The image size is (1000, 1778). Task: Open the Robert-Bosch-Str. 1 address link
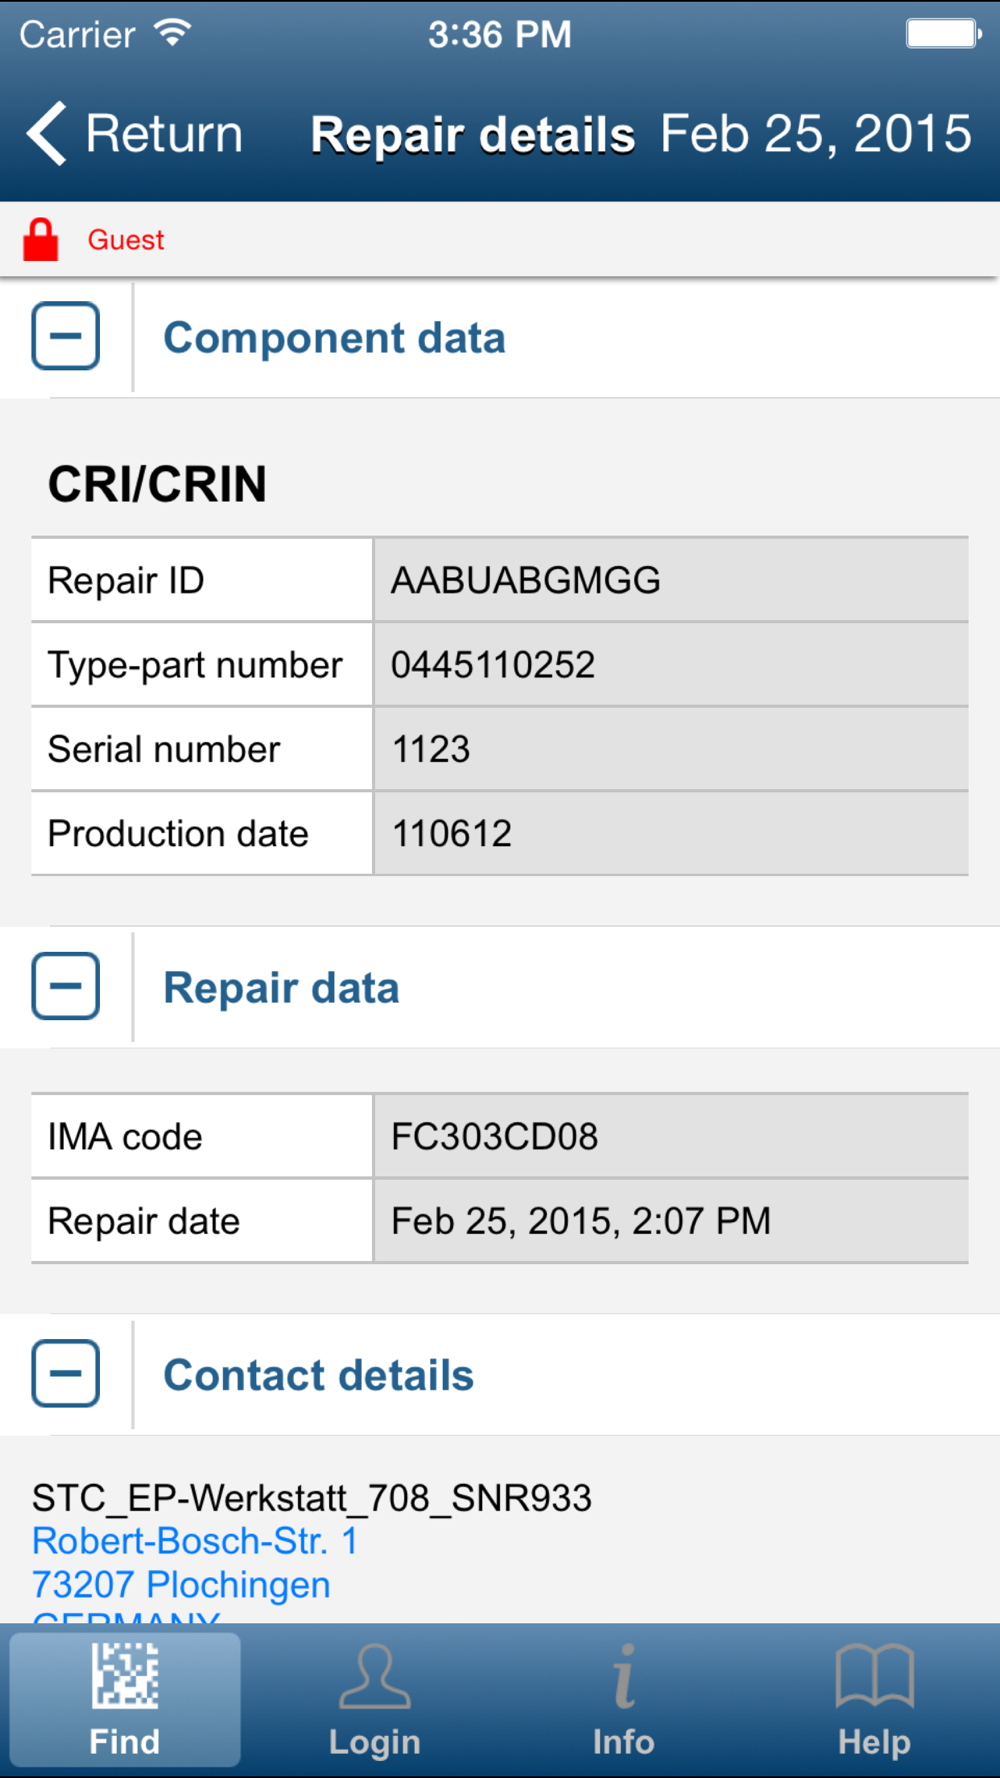pos(195,1541)
